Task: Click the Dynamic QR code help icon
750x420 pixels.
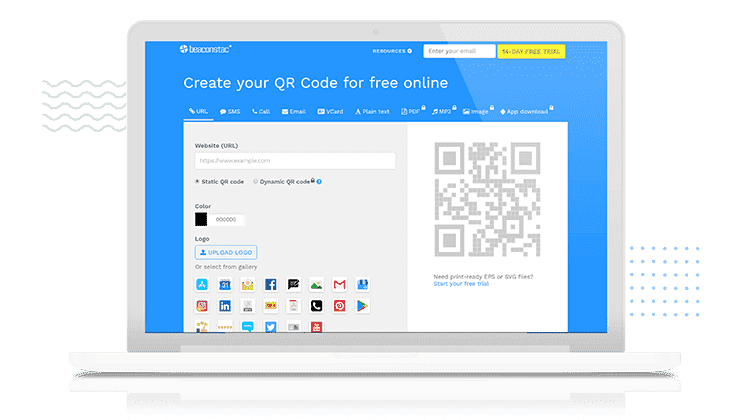Action: click(x=319, y=182)
